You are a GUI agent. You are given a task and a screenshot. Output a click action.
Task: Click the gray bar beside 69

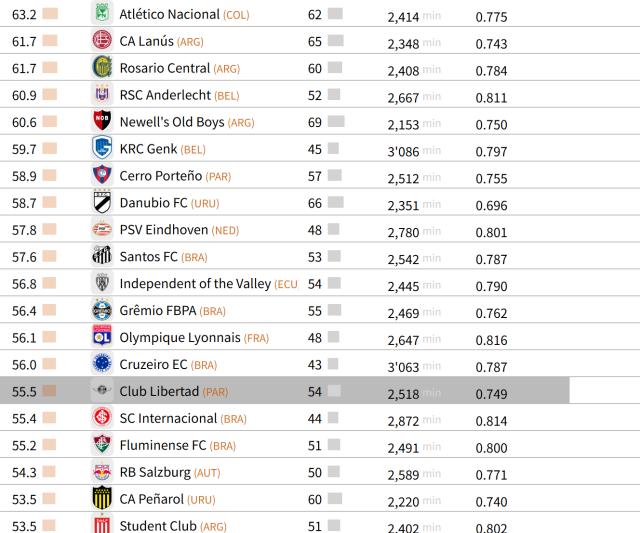[x=335, y=122]
